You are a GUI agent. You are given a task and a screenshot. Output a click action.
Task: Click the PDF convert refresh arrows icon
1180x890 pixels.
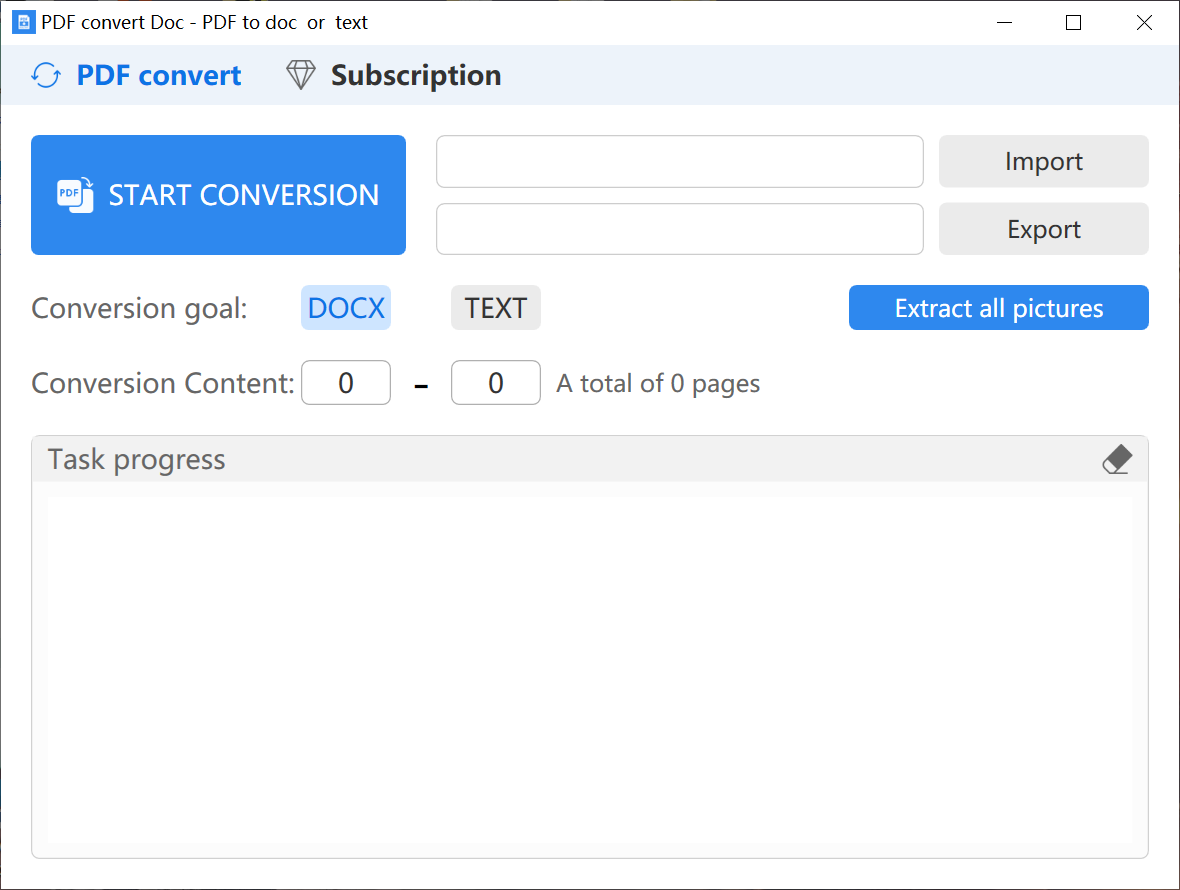(46, 76)
